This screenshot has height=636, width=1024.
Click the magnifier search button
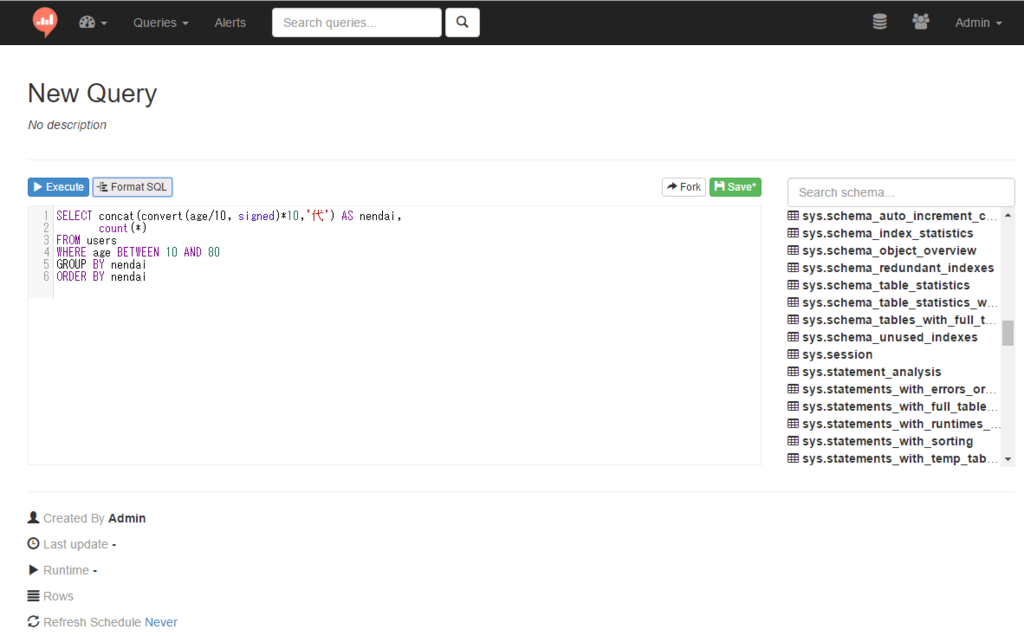(462, 22)
